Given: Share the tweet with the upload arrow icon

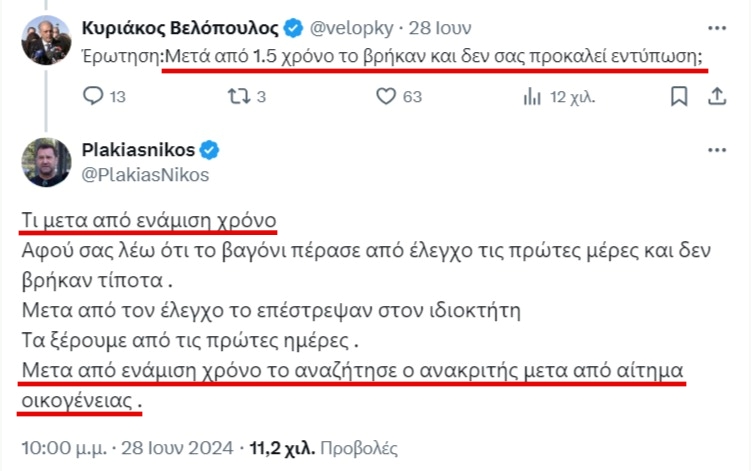Looking at the screenshot, I should point(717,96).
